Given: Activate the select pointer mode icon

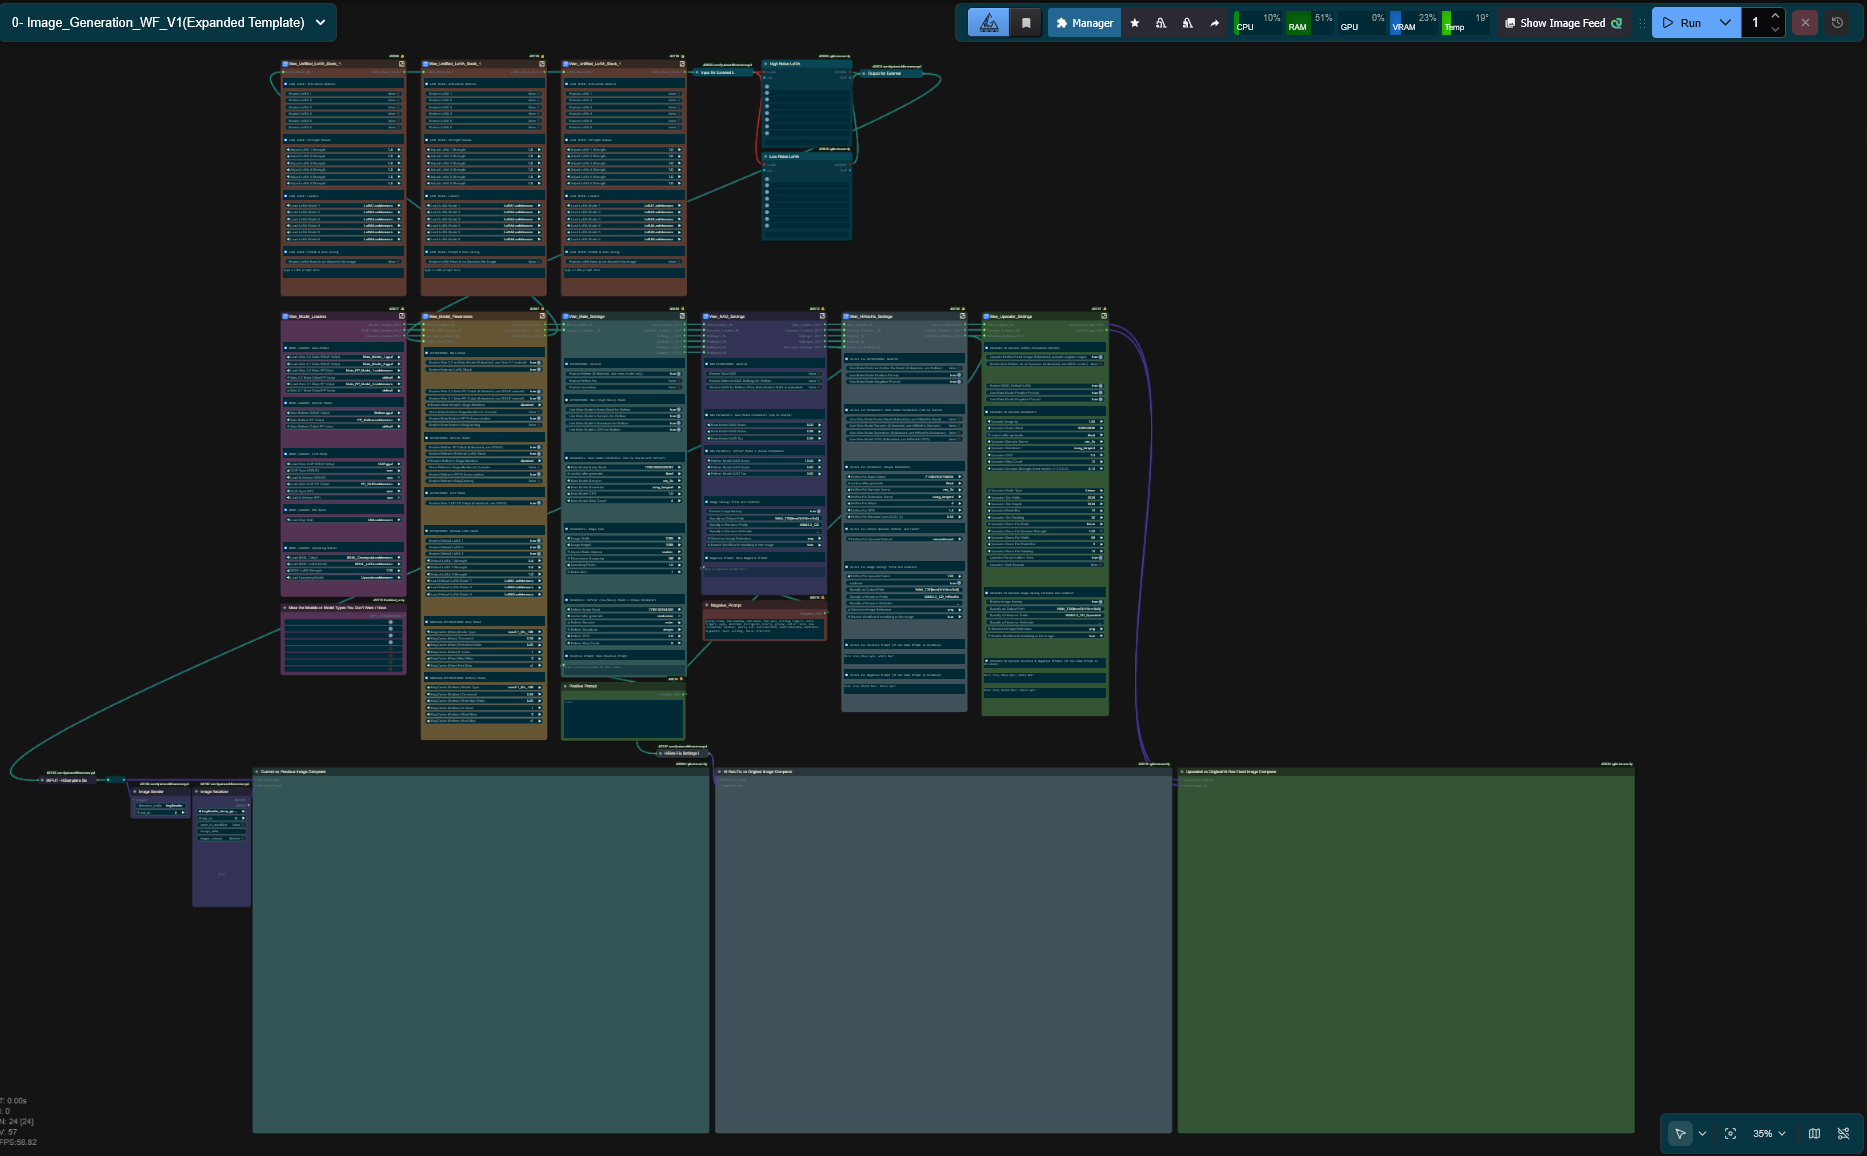Looking at the screenshot, I should coord(1680,1134).
